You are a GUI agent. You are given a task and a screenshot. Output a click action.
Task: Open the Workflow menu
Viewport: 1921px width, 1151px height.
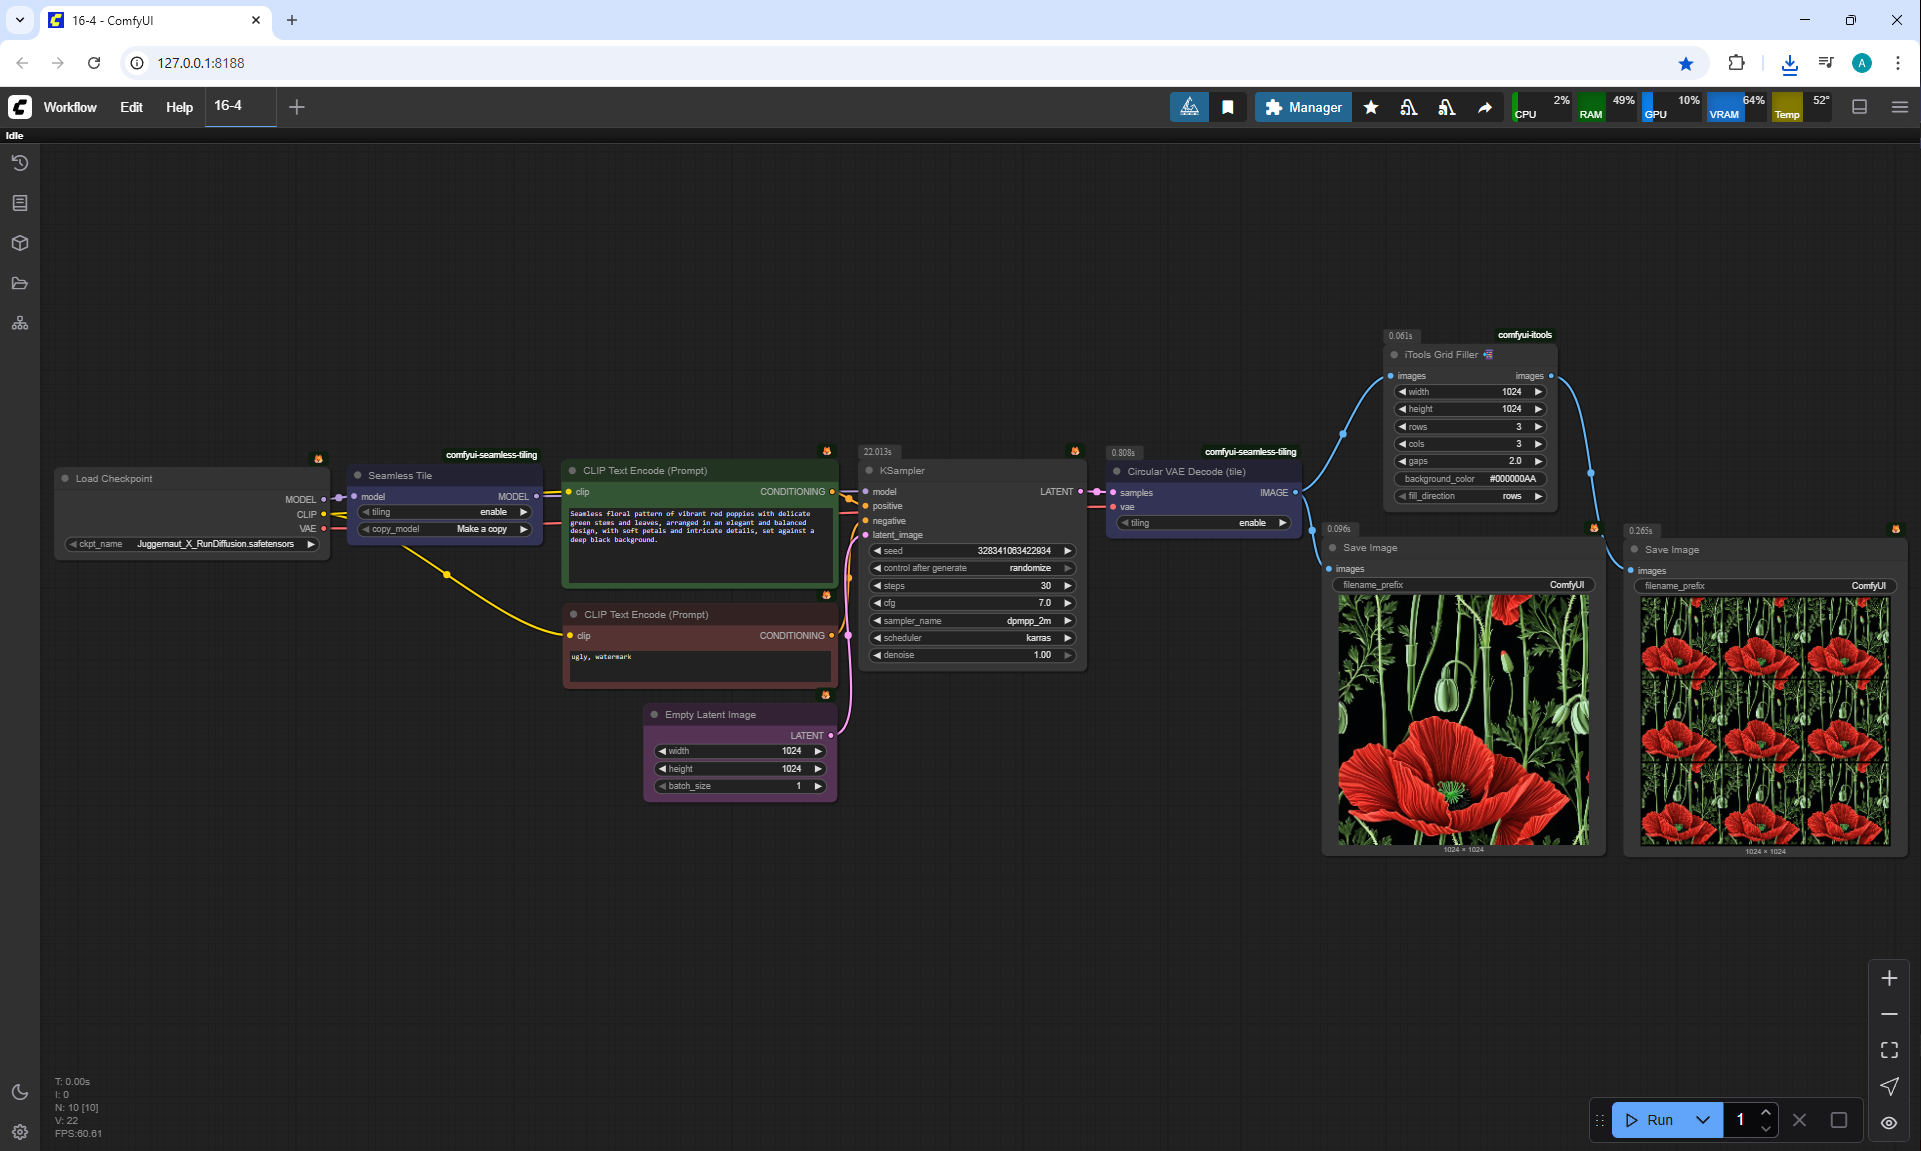(70, 107)
